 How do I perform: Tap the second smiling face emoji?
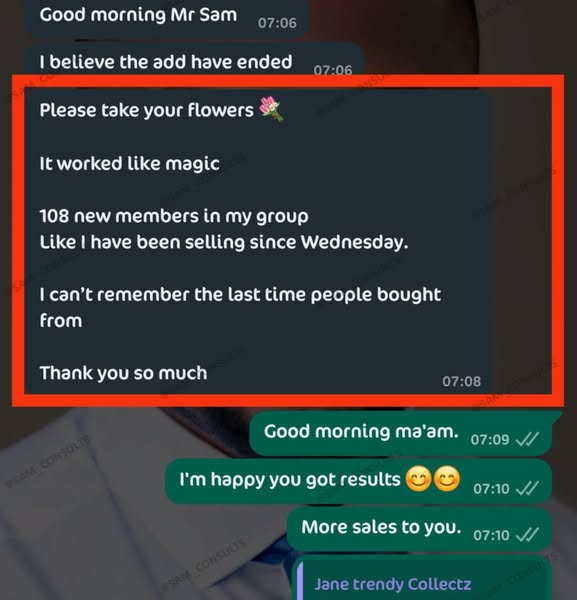447,479
